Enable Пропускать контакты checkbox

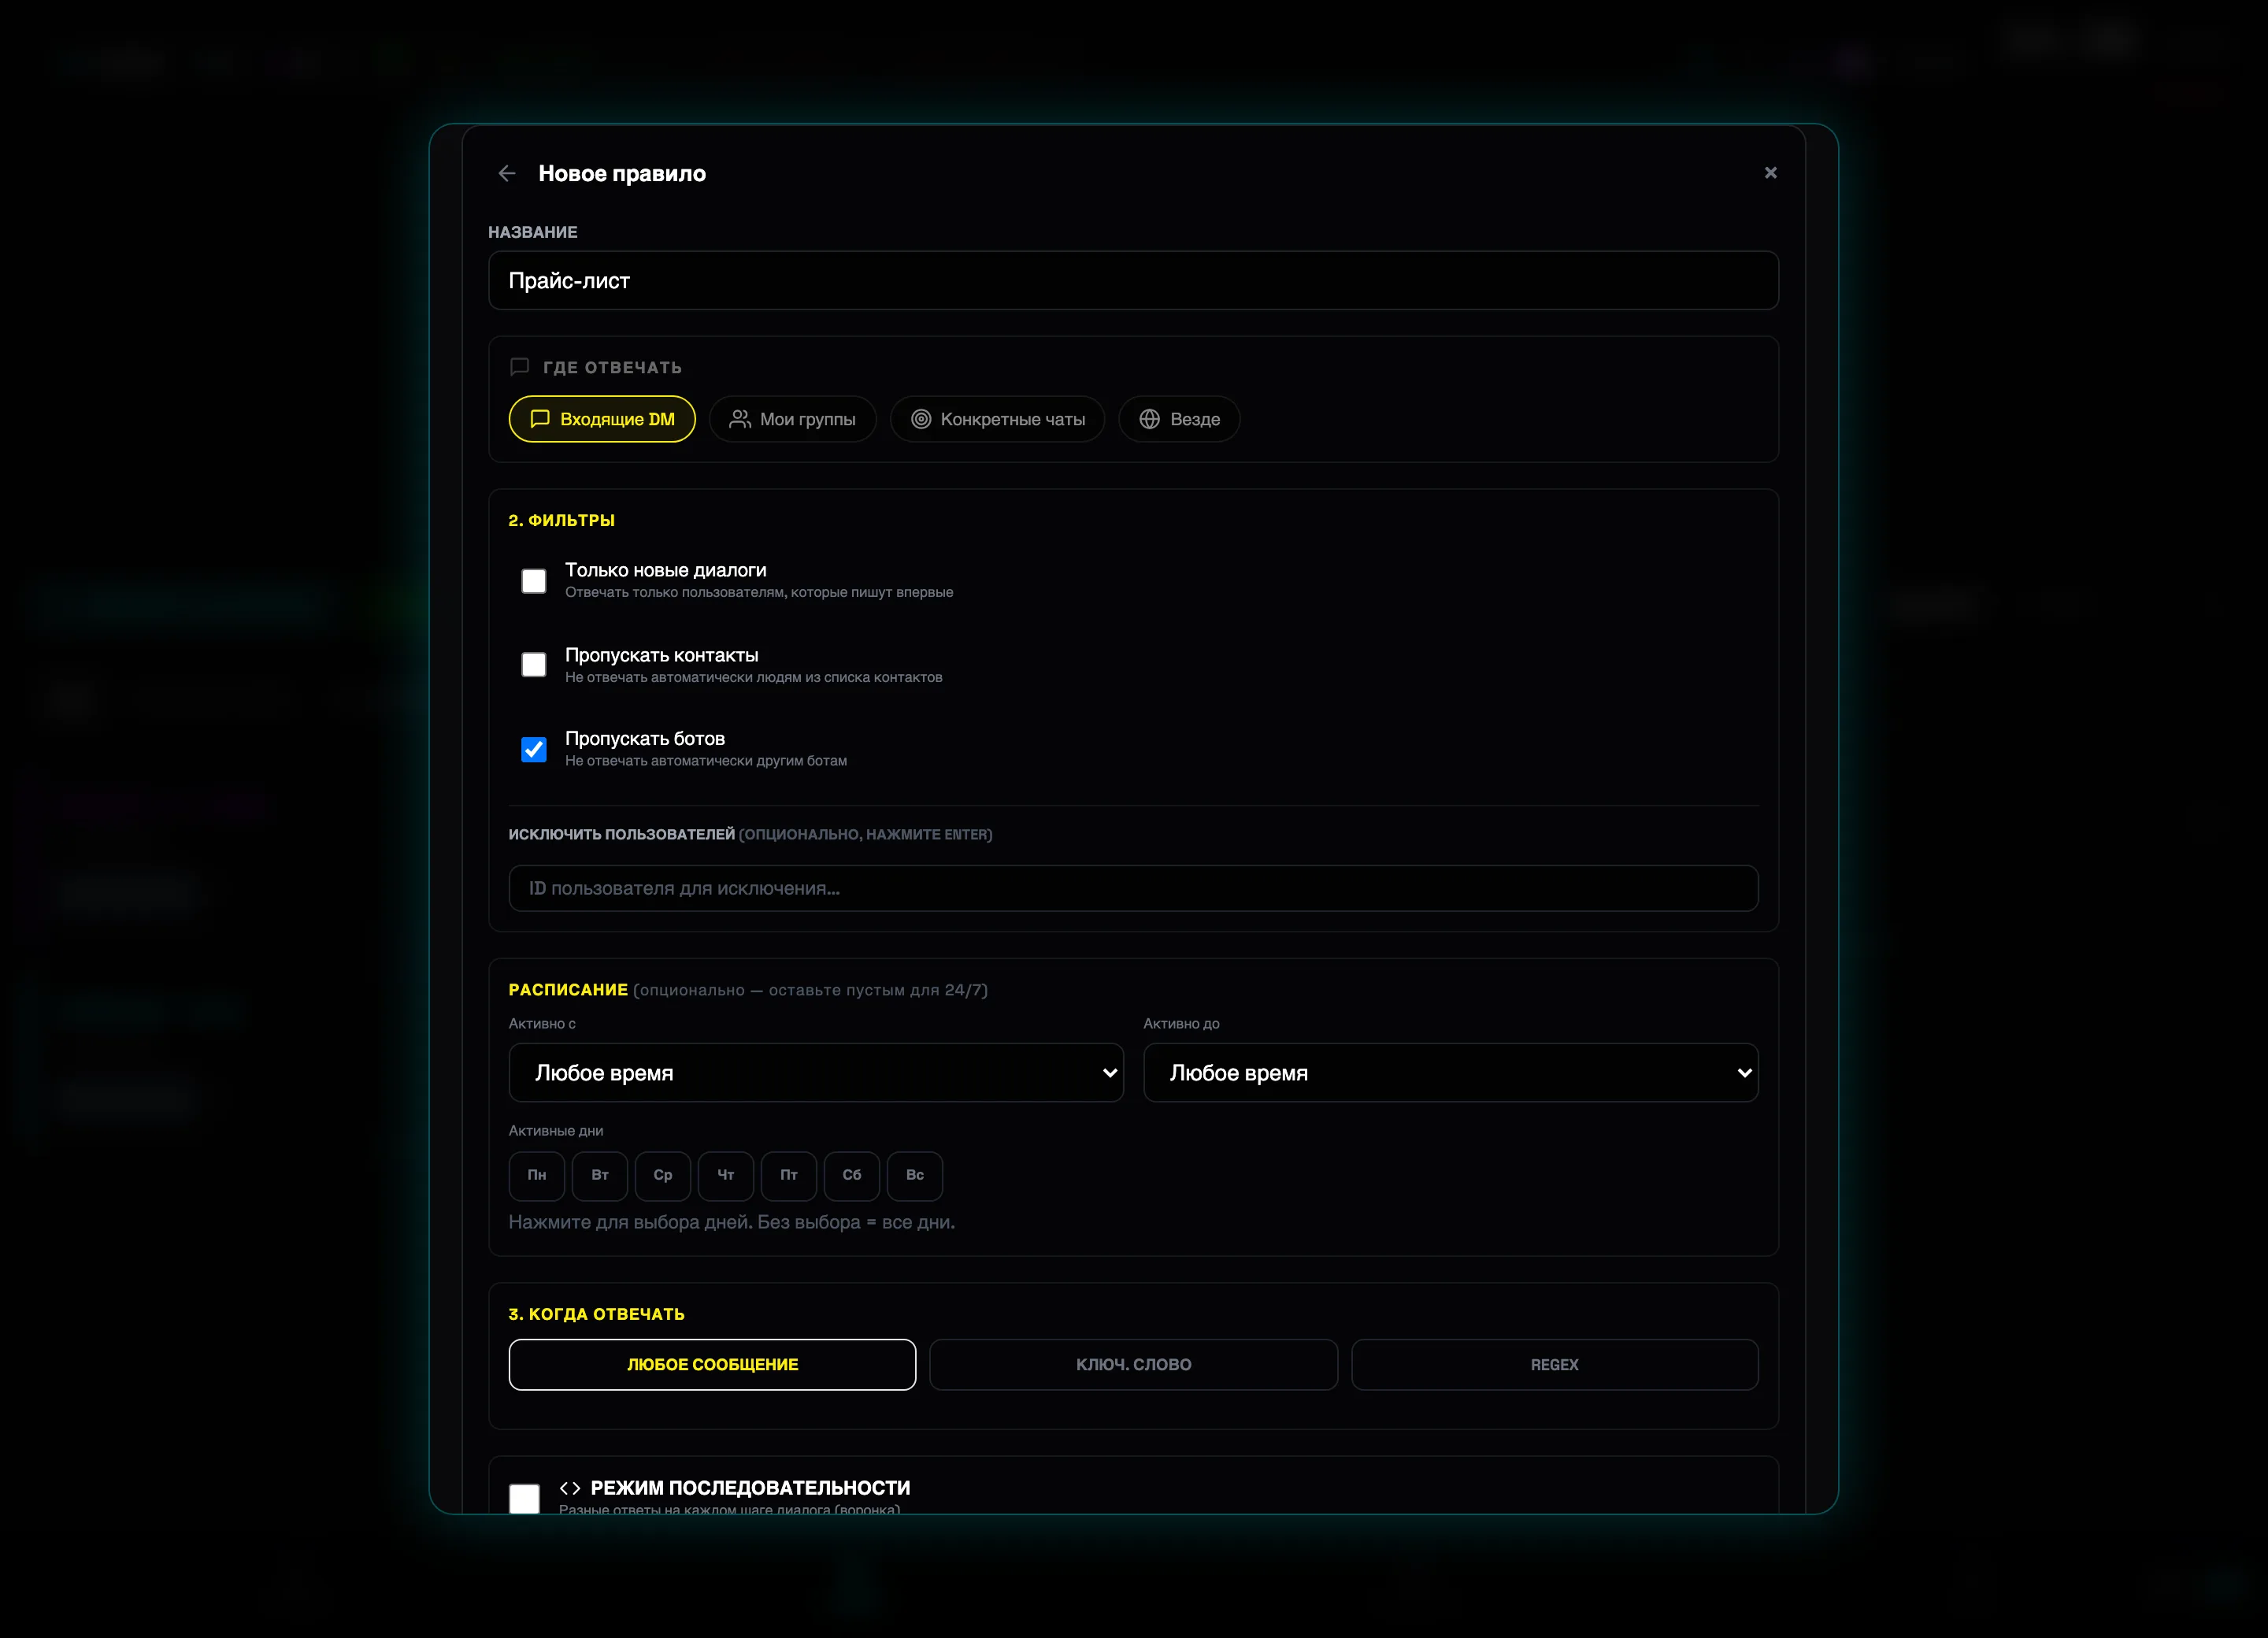click(x=534, y=665)
